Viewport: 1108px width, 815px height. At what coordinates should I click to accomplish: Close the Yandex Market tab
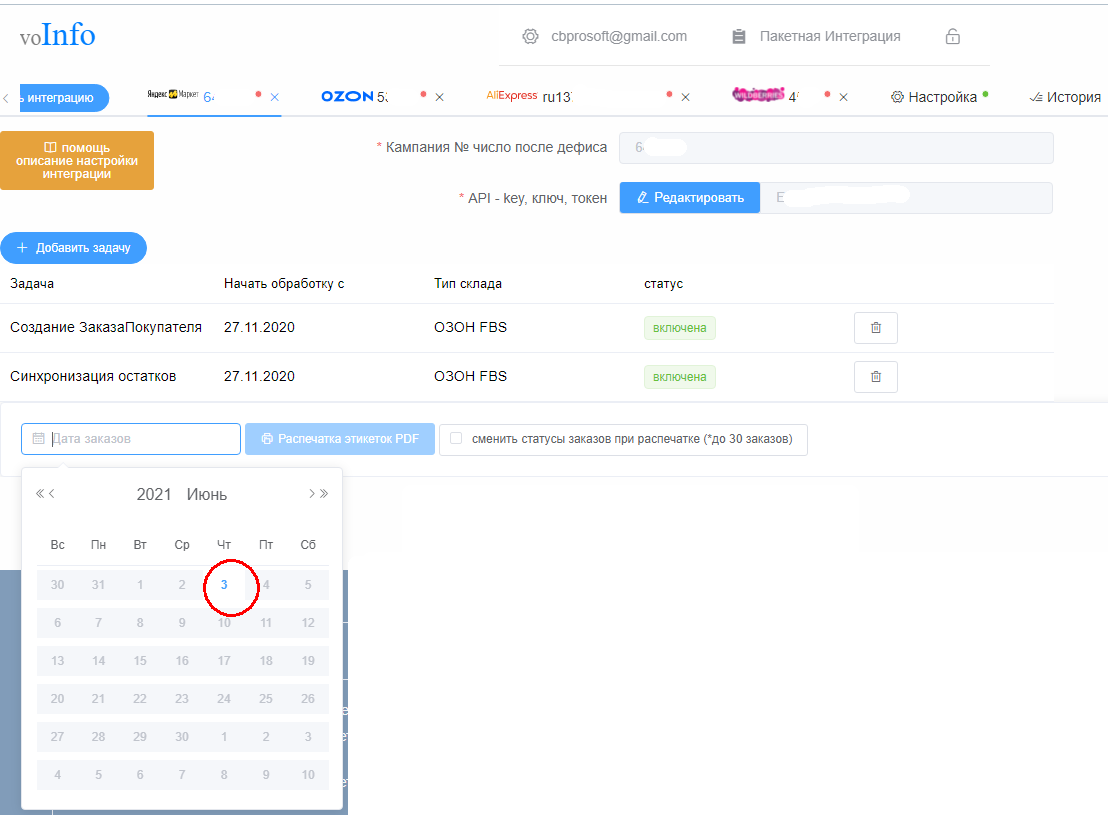click(x=274, y=97)
